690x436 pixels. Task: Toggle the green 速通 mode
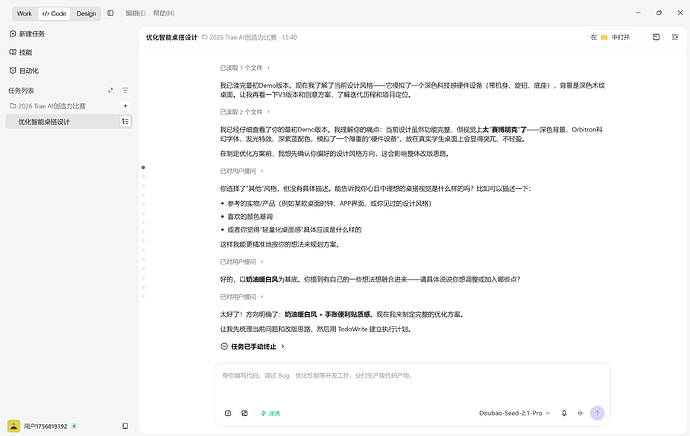point(270,413)
